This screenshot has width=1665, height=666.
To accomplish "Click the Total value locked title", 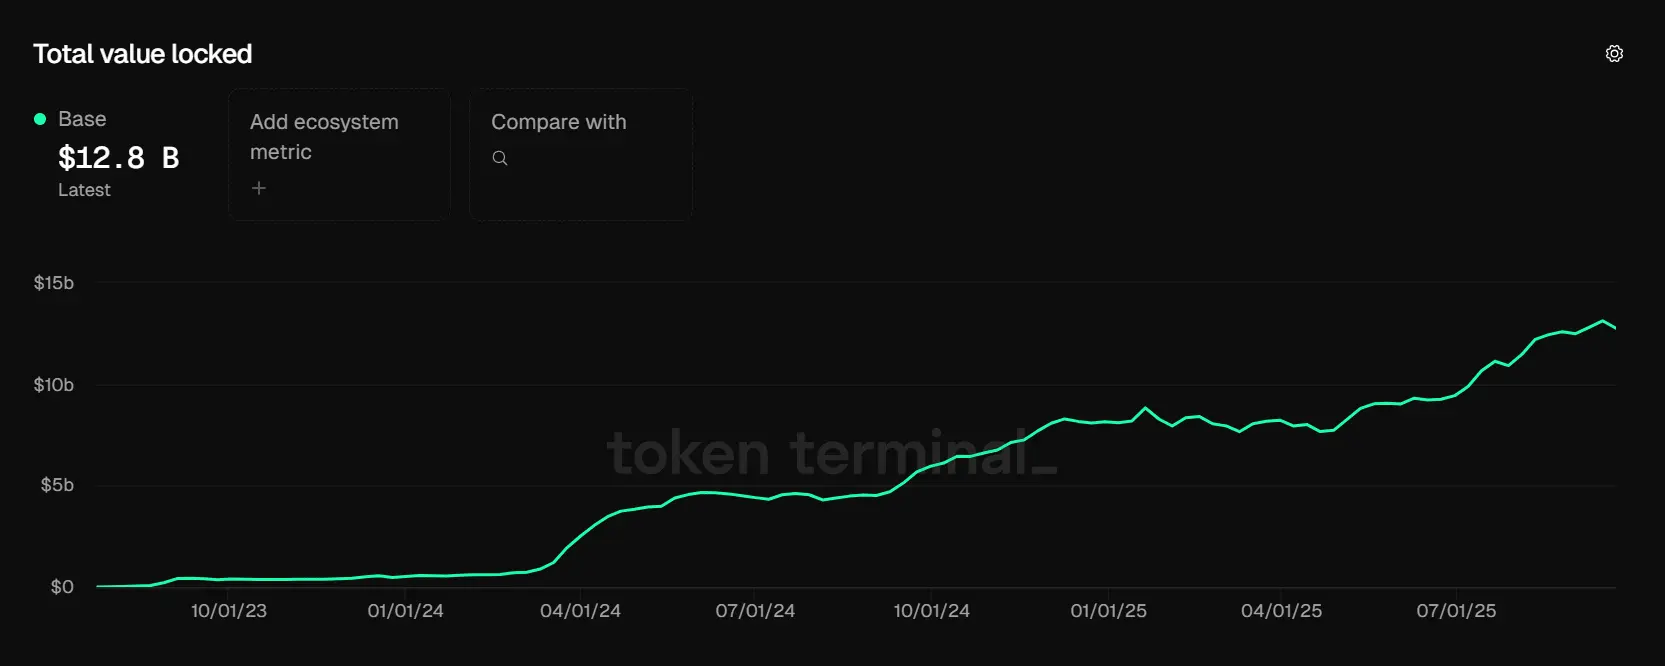I will (142, 54).
